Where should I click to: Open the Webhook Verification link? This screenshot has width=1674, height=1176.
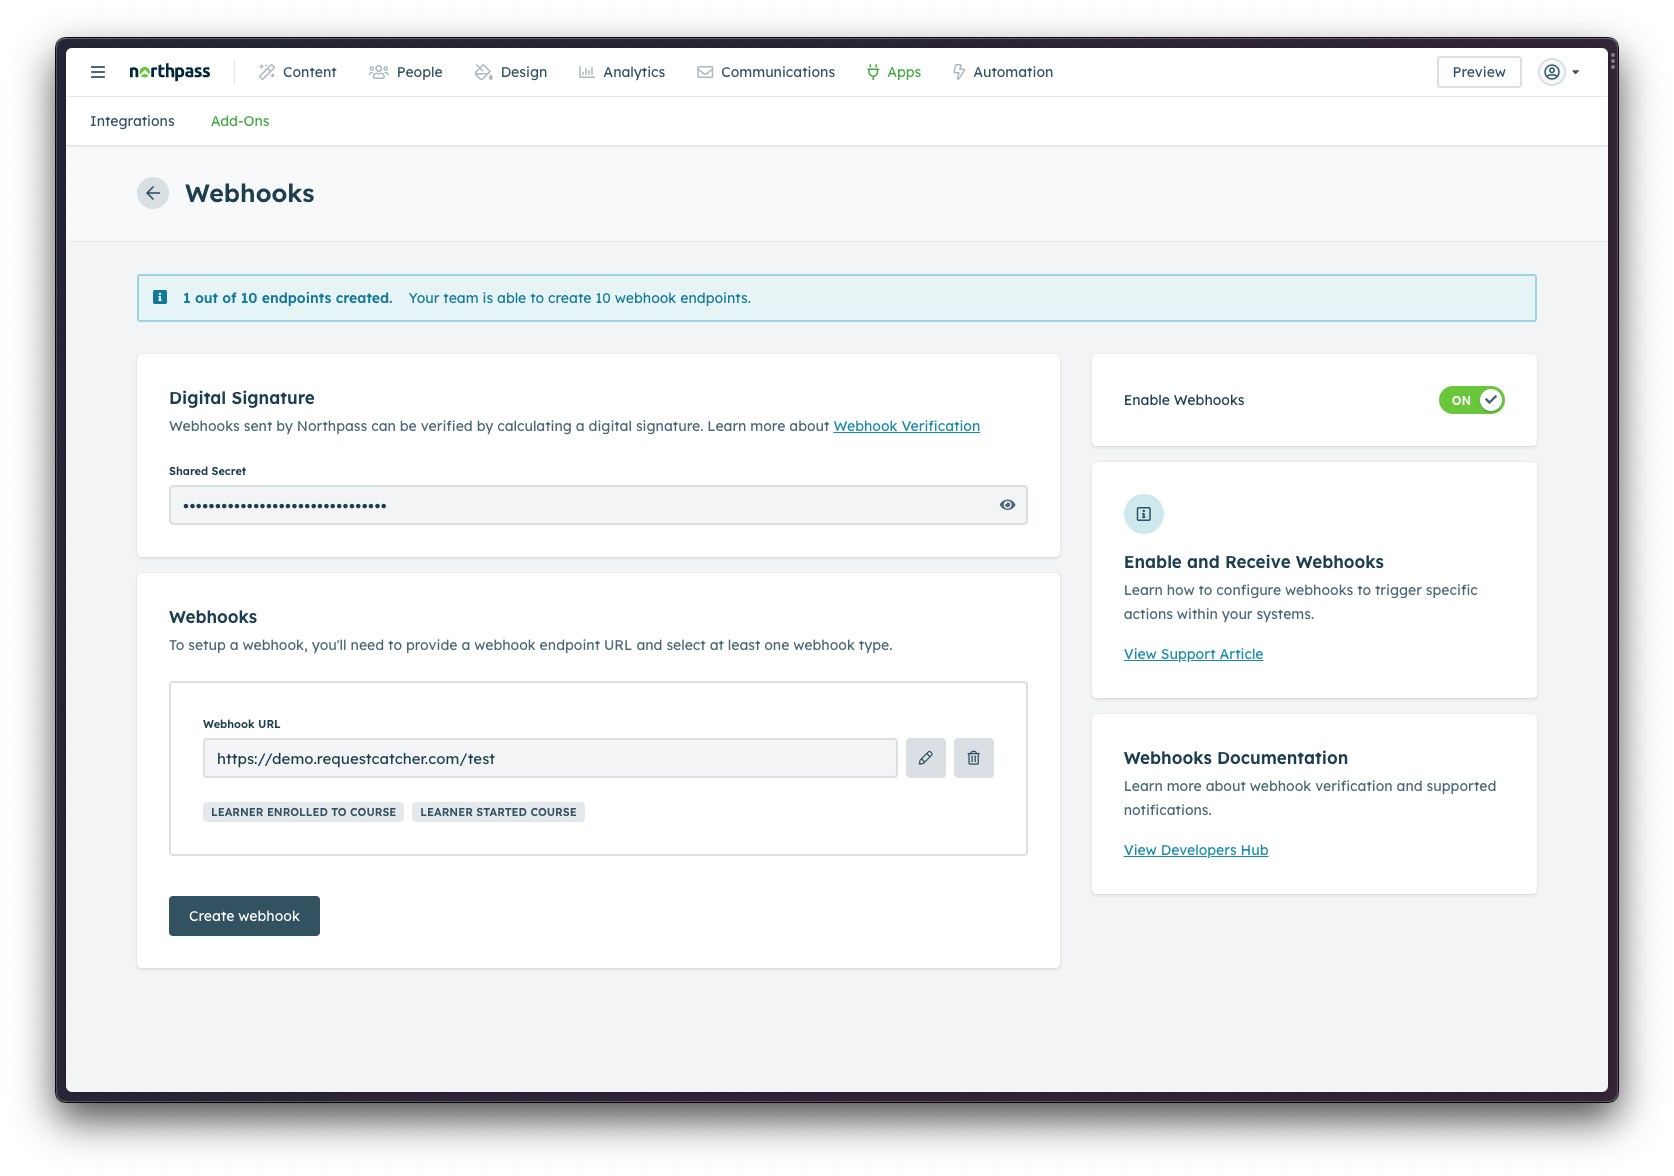tap(906, 425)
